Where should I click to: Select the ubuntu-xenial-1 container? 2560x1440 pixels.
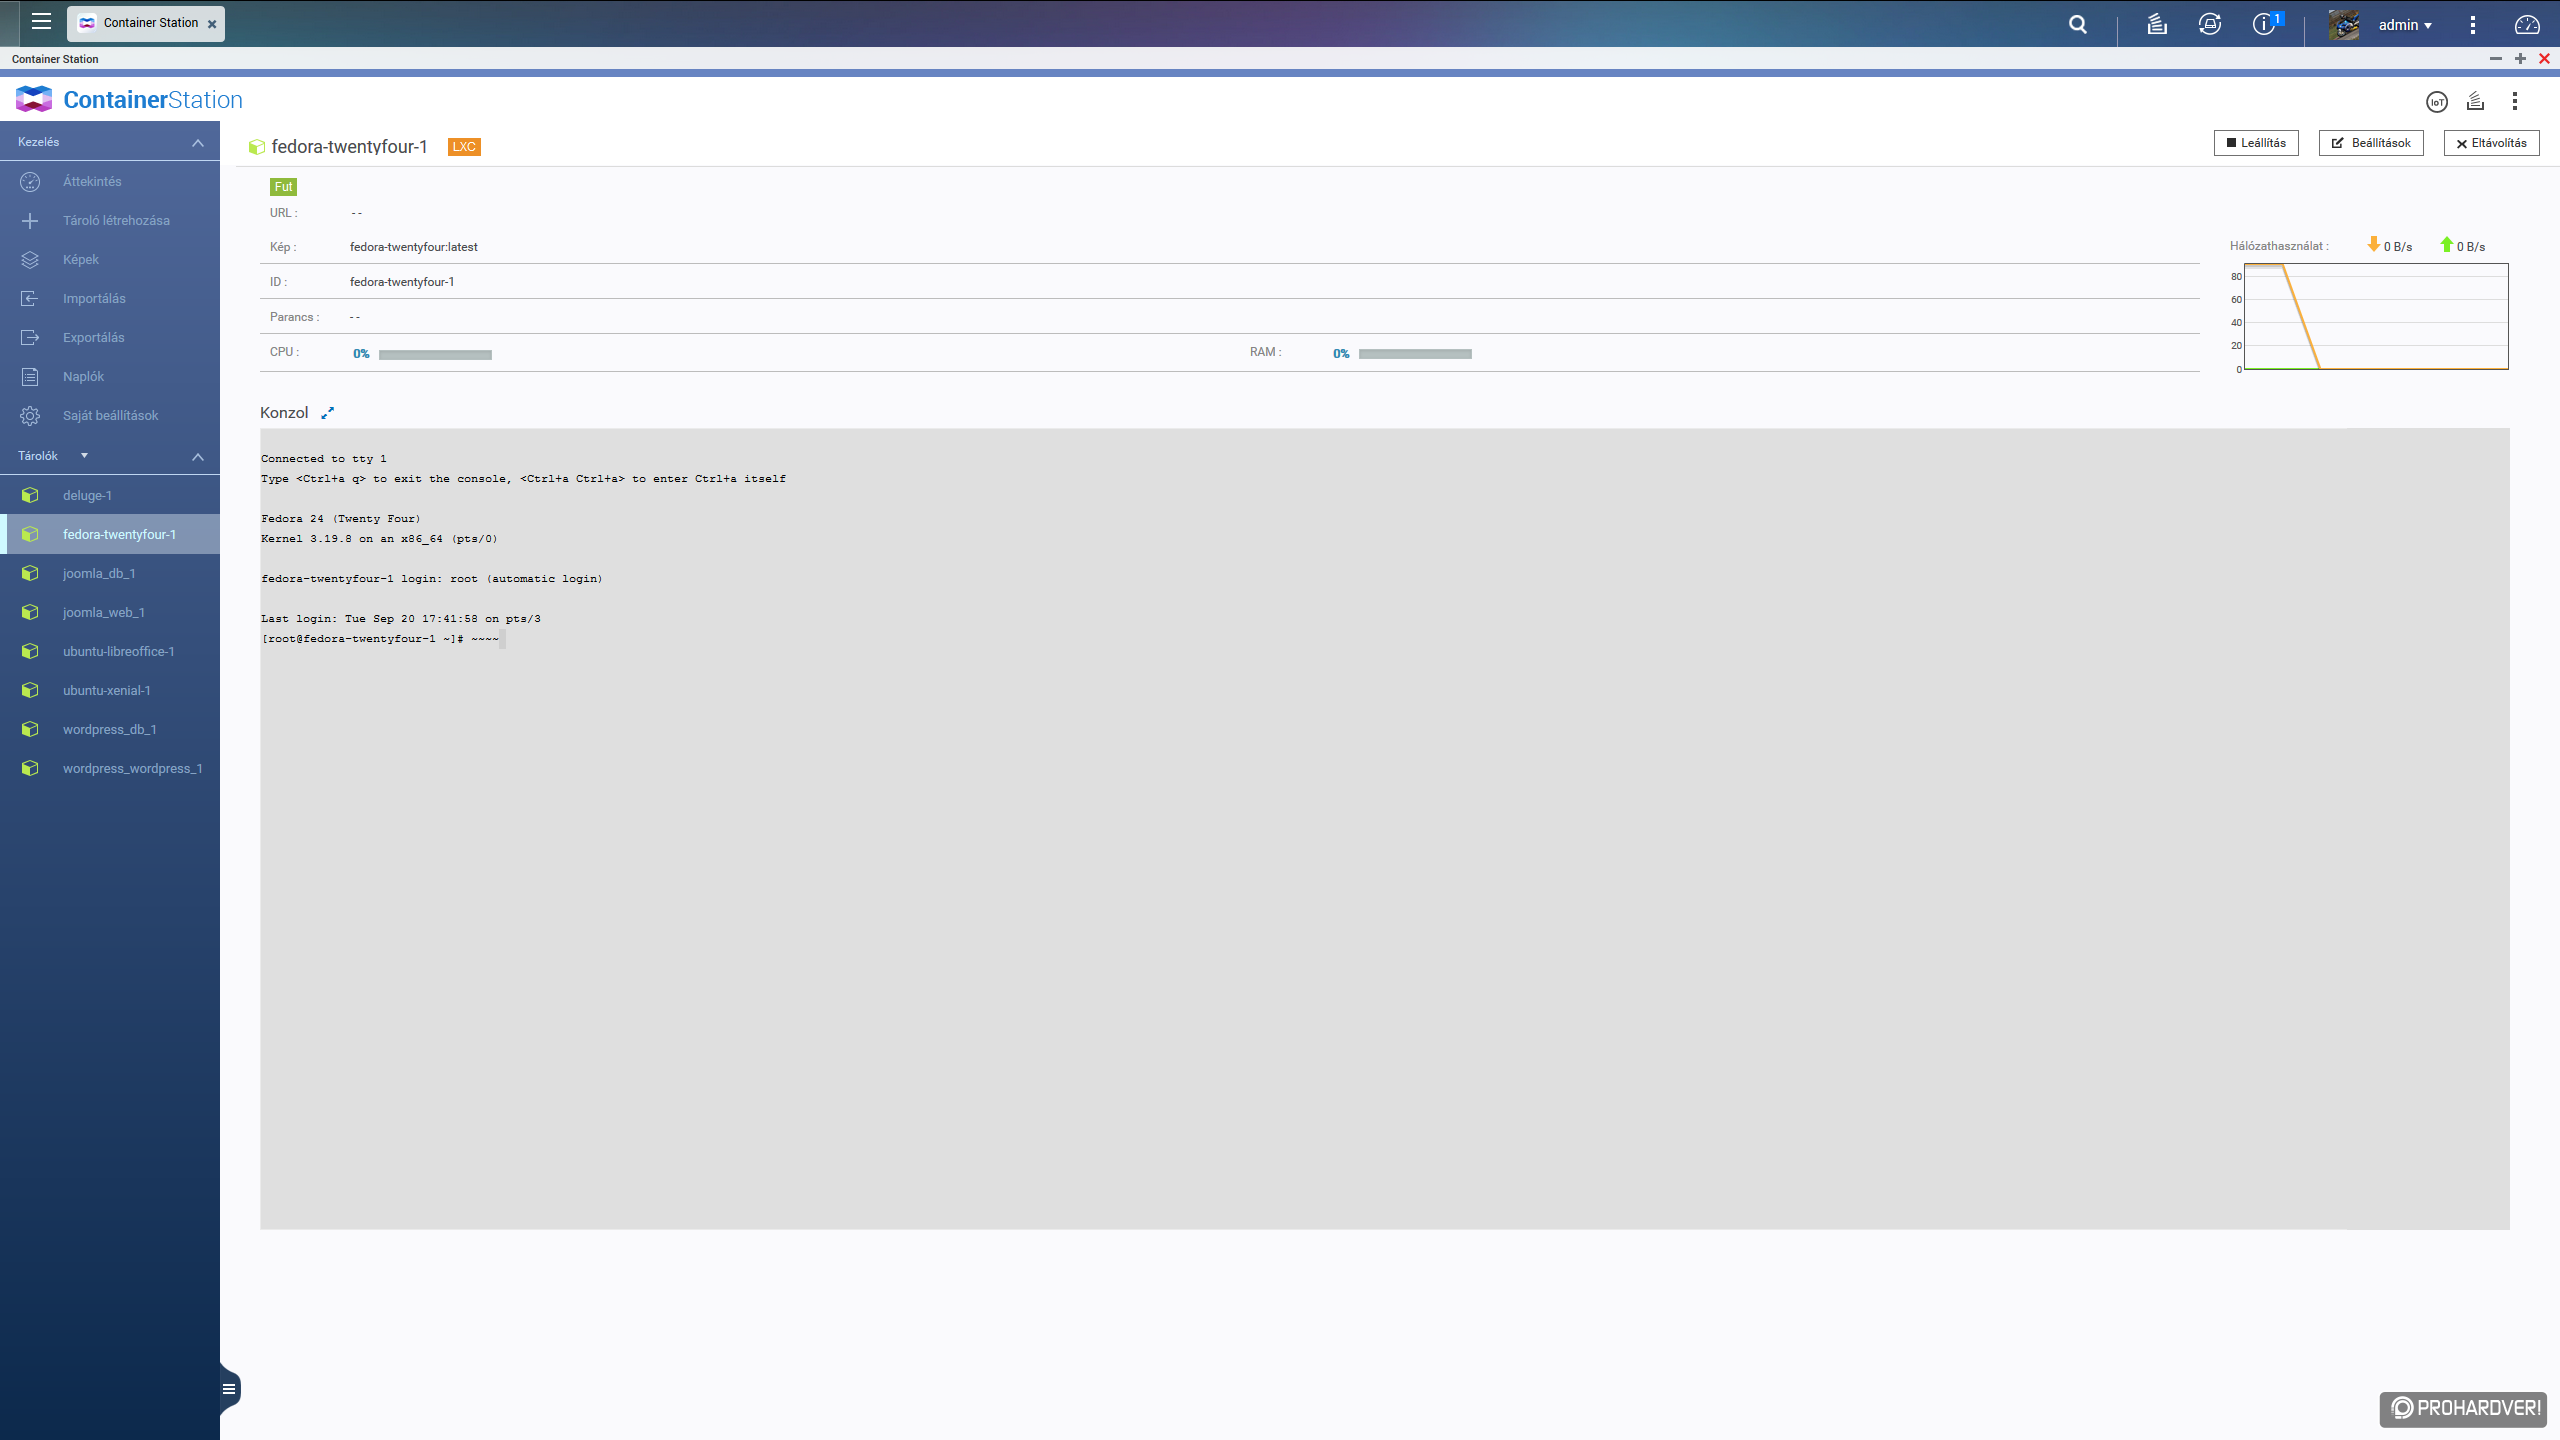pyautogui.click(x=110, y=690)
